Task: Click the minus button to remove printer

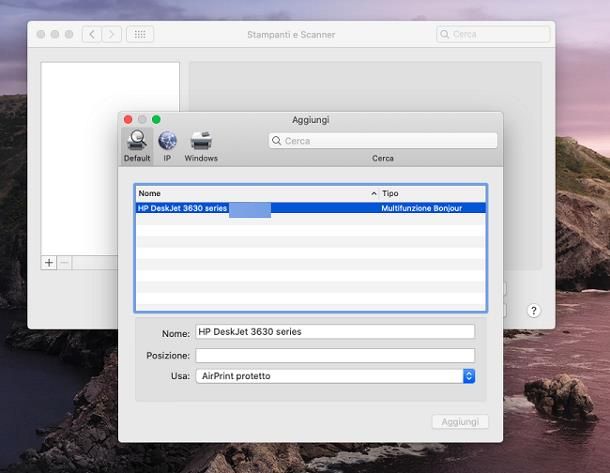Action: (65, 263)
